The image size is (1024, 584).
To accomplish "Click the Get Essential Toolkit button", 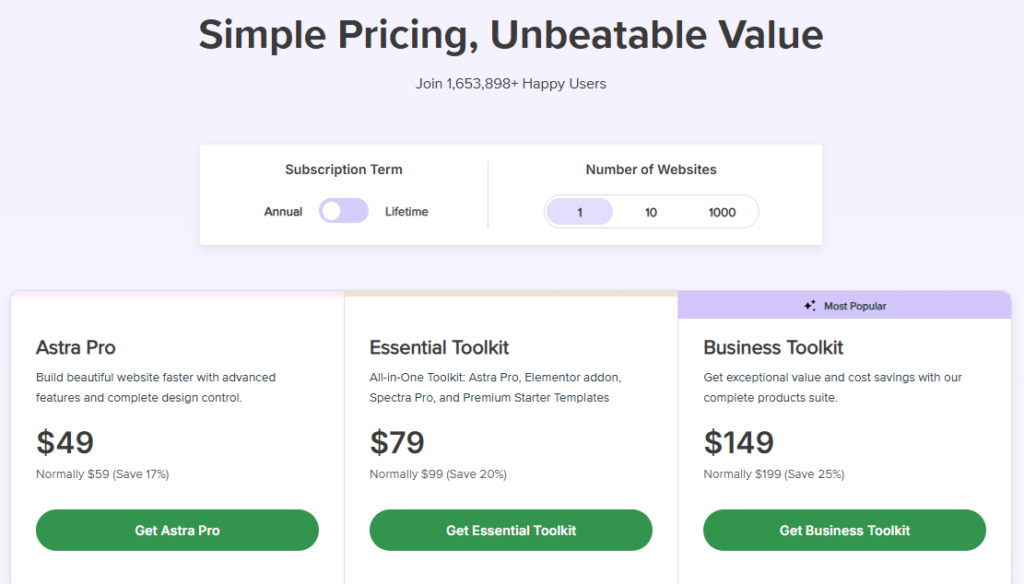I will 511,530.
